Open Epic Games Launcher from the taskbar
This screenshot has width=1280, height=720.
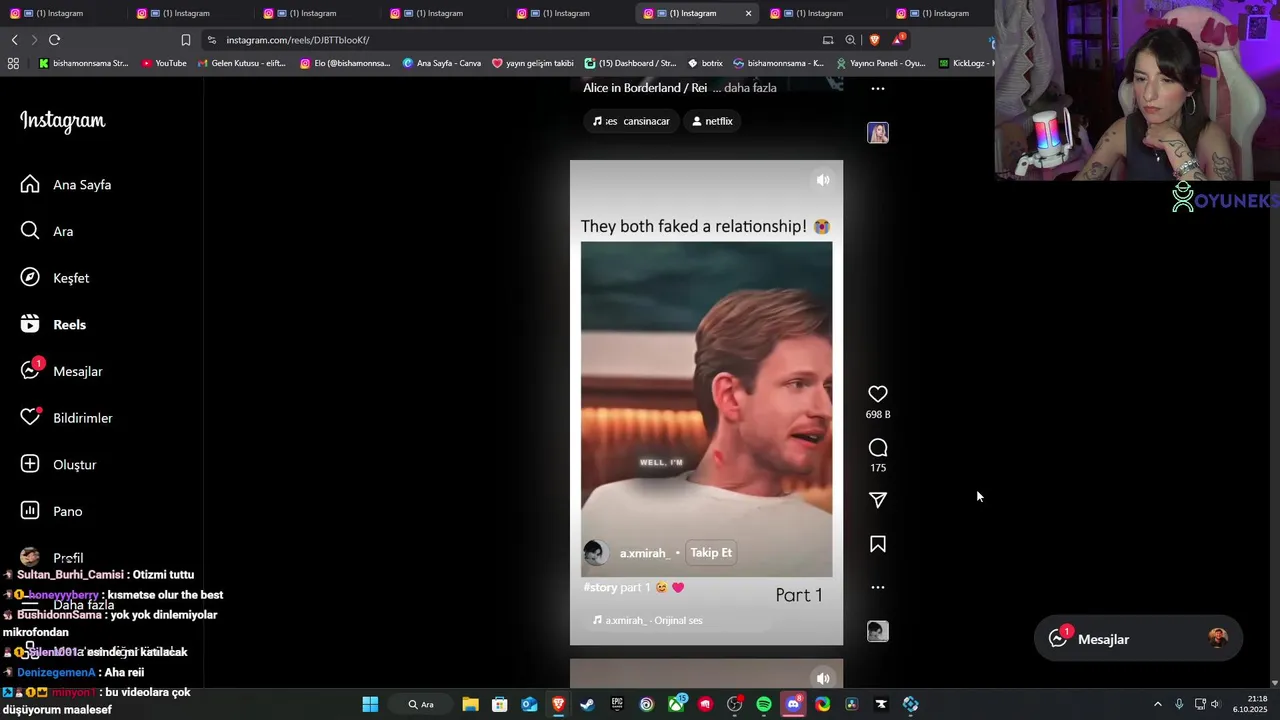pos(617,704)
